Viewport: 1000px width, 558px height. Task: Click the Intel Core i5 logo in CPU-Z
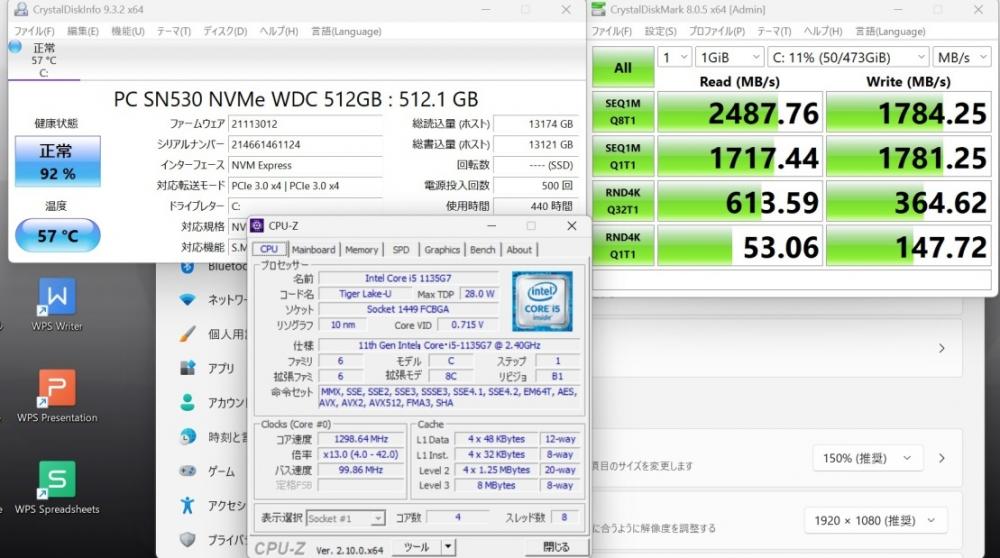[542, 301]
